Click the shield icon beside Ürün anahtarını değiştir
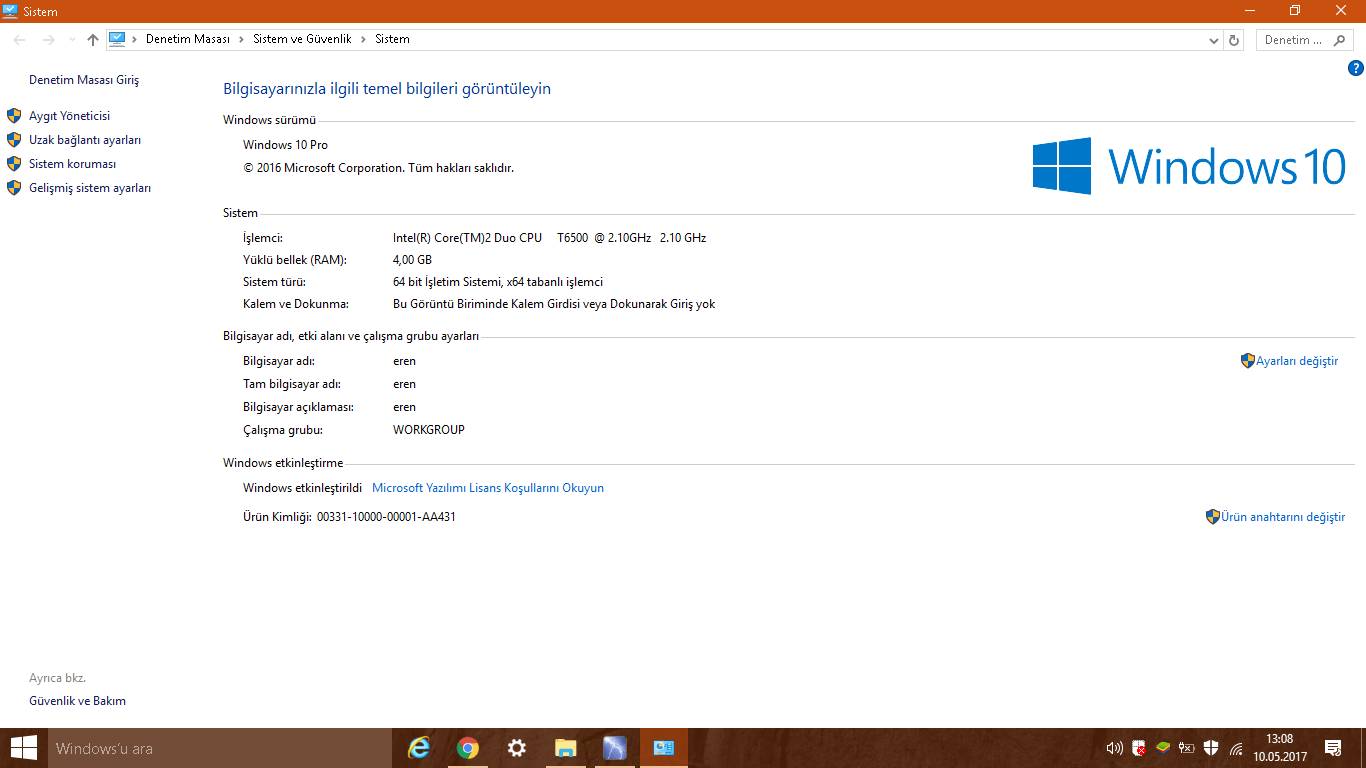Screen dimensions: 1366x768 point(1213,517)
